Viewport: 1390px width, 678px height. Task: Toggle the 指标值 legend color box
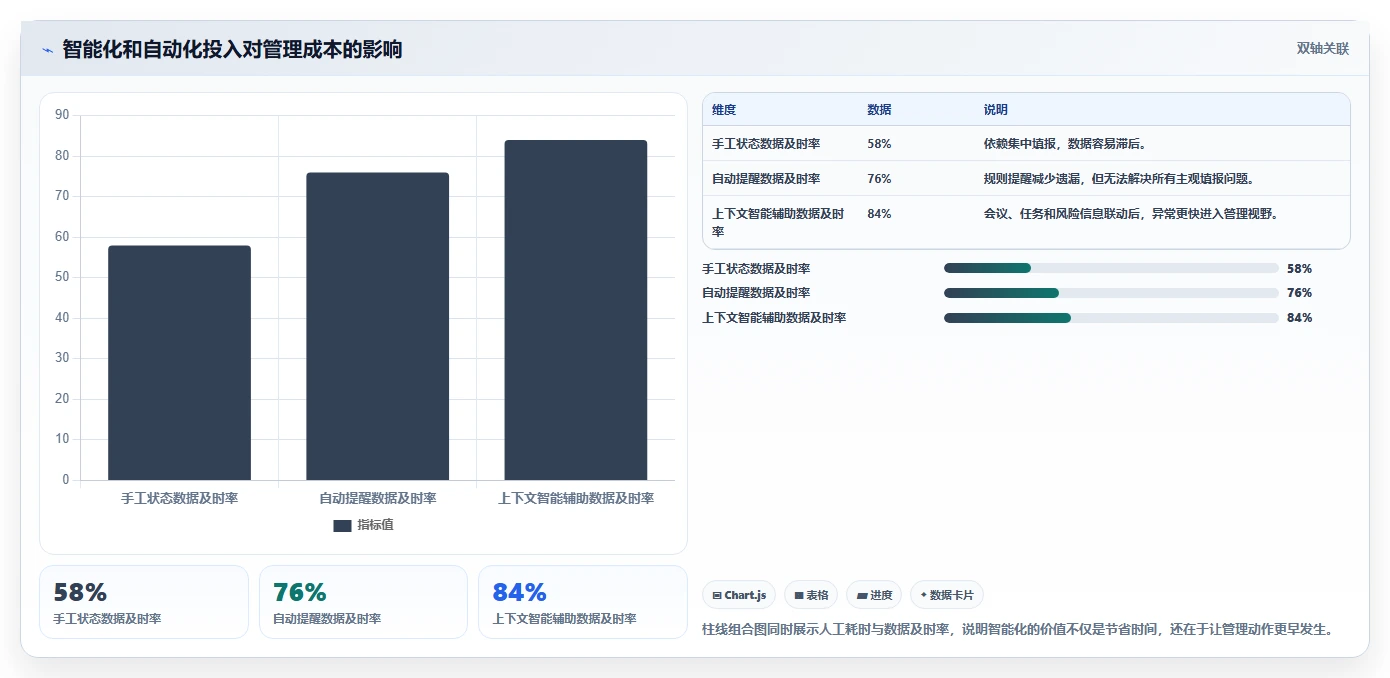coord(342,525)
